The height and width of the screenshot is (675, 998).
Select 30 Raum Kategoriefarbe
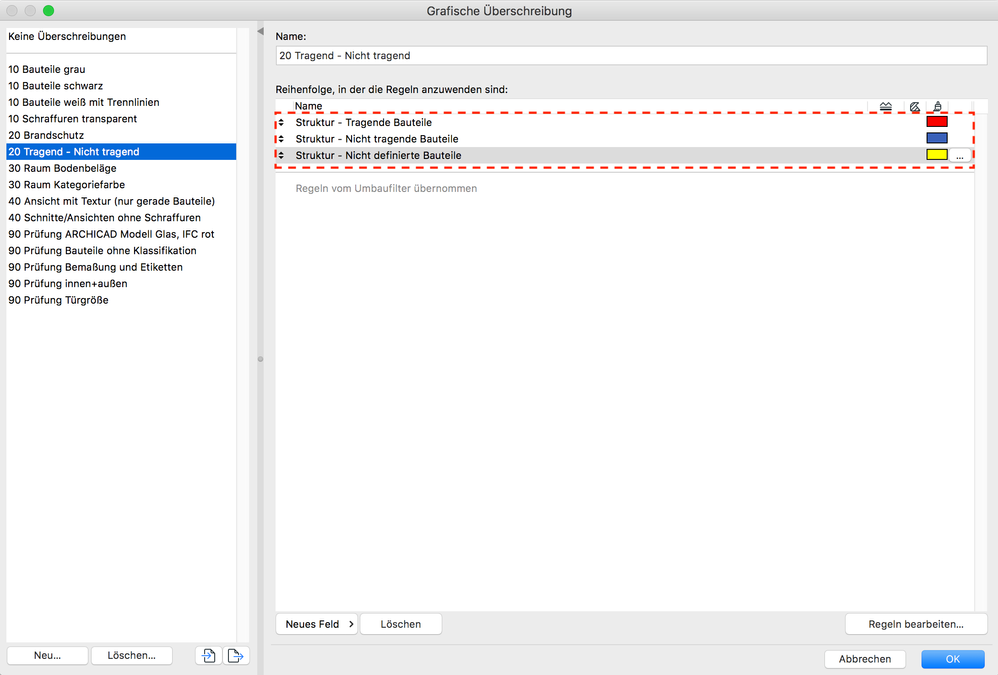point(122,185)
